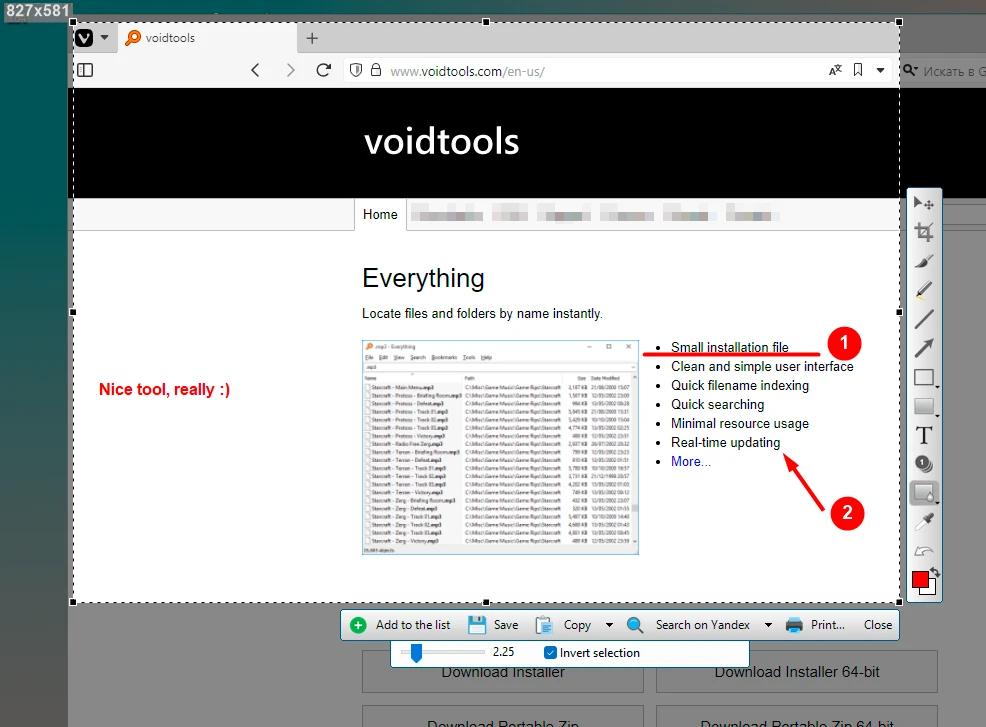The width and height of the screenshot is (986, 727).
Task: Uncheck the Invert selection checkbox
Action: [550, 653]
